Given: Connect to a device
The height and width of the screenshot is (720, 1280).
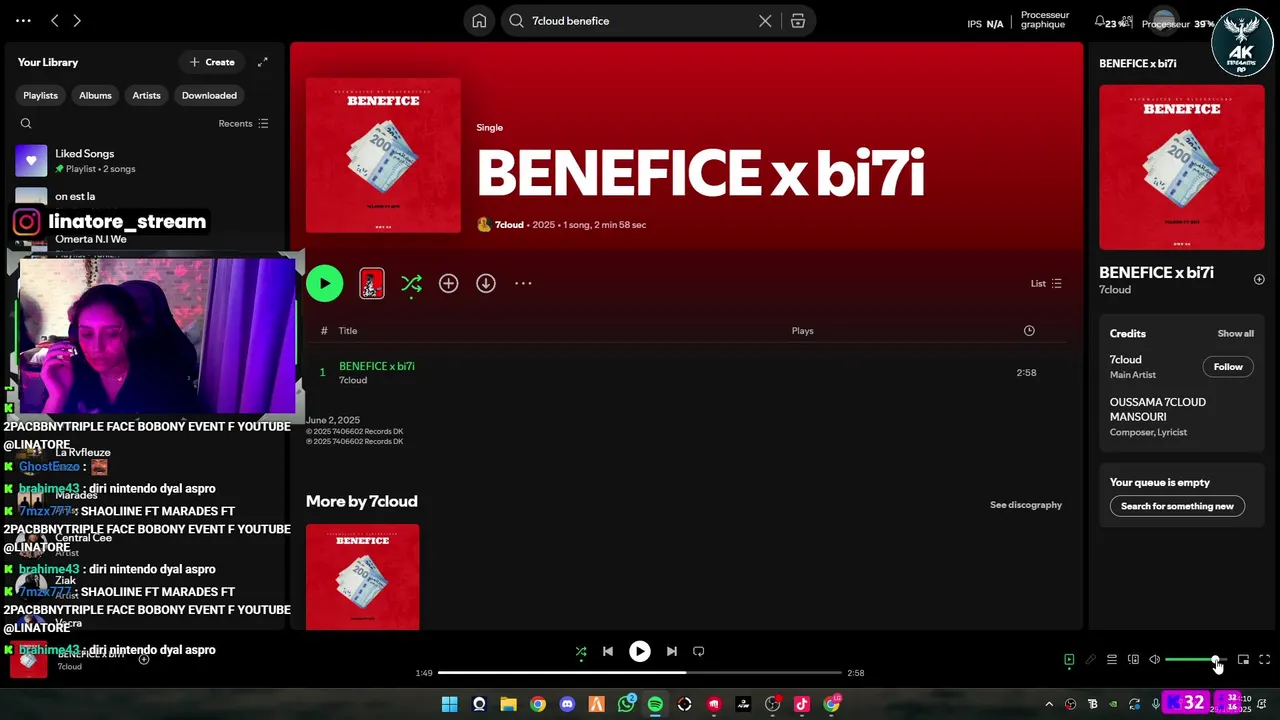Looking at the screenshot, I should pyautogui.click(x=1133, y=660).
